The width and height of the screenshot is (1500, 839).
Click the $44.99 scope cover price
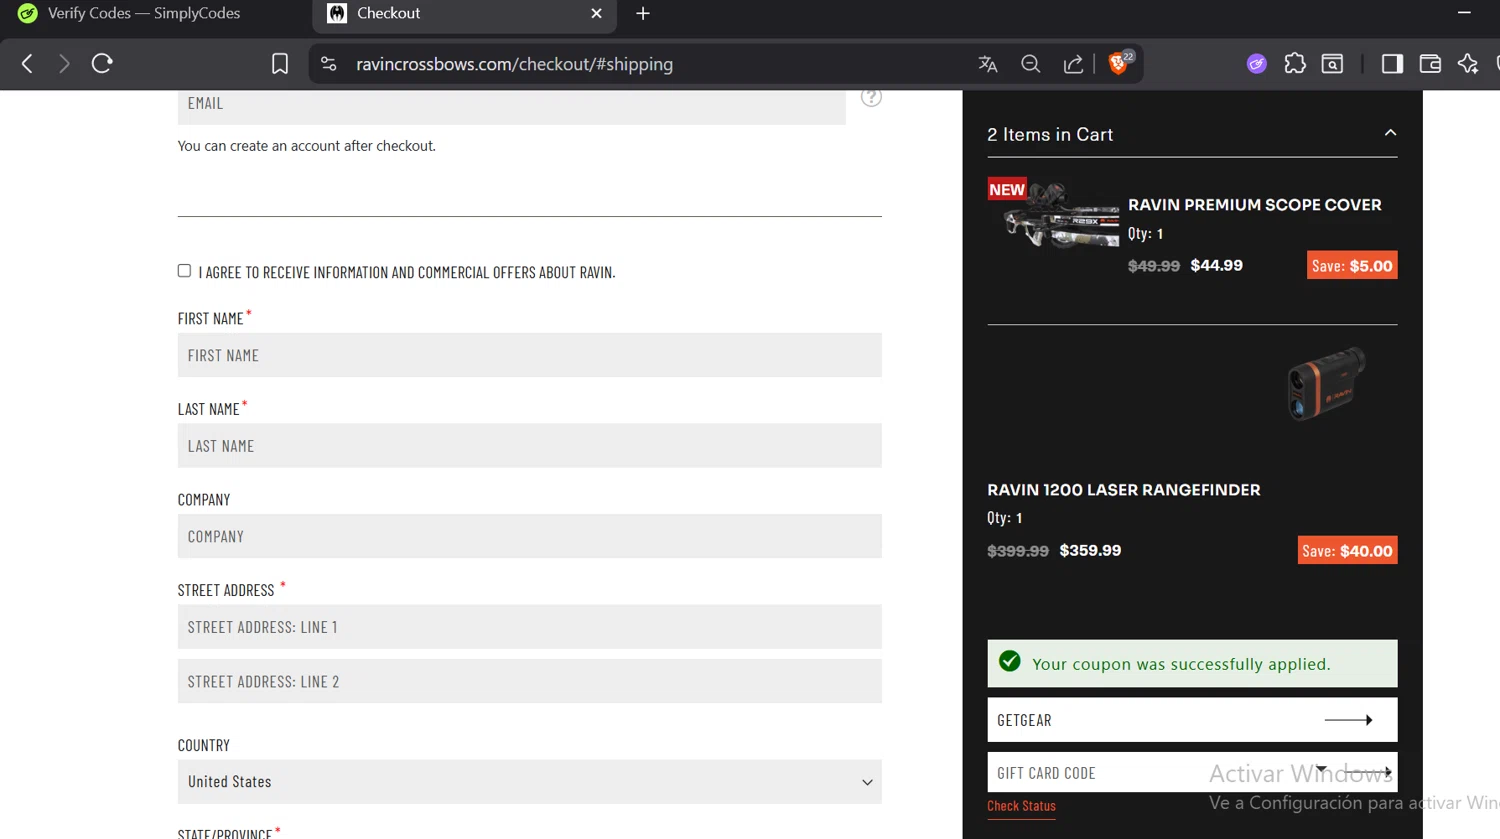click(x=1217, y=266)
